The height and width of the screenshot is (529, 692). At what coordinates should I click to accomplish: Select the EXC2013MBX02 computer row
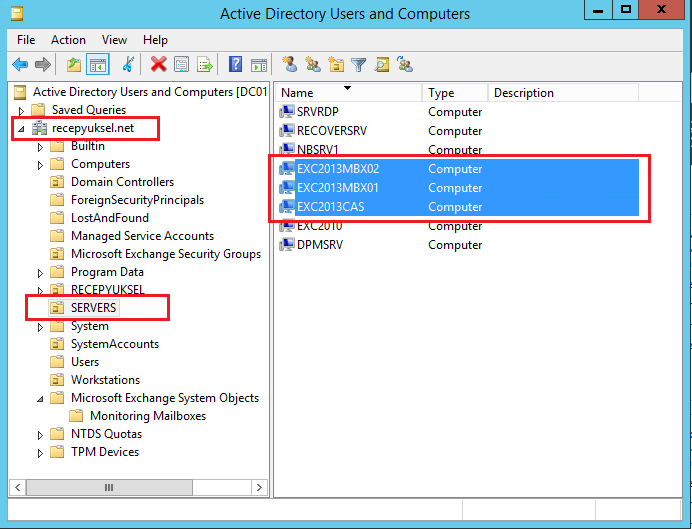(x=458, y=169)
